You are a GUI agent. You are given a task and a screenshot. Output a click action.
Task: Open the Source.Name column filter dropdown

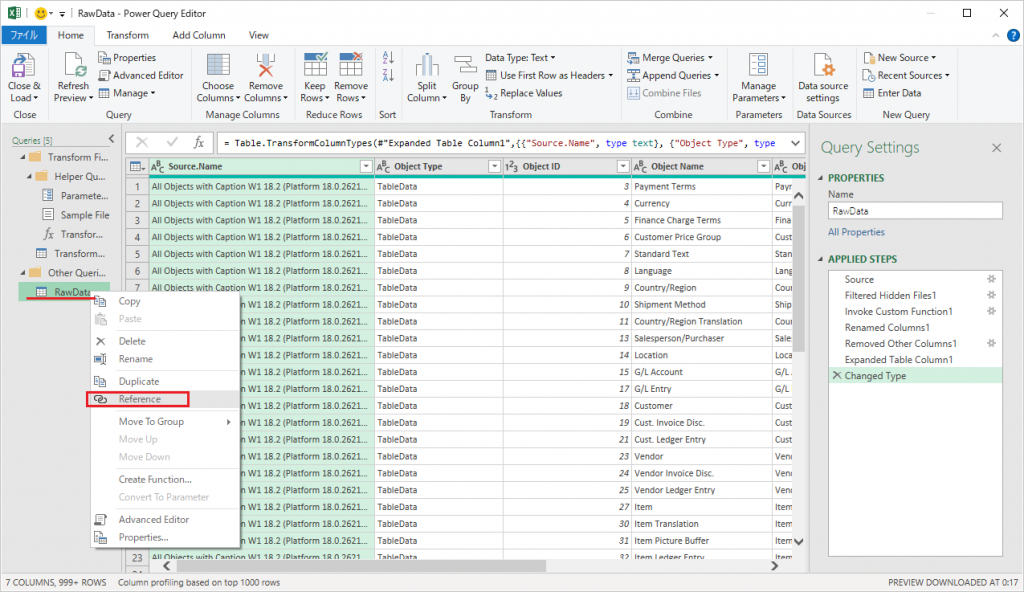point(366,167)
